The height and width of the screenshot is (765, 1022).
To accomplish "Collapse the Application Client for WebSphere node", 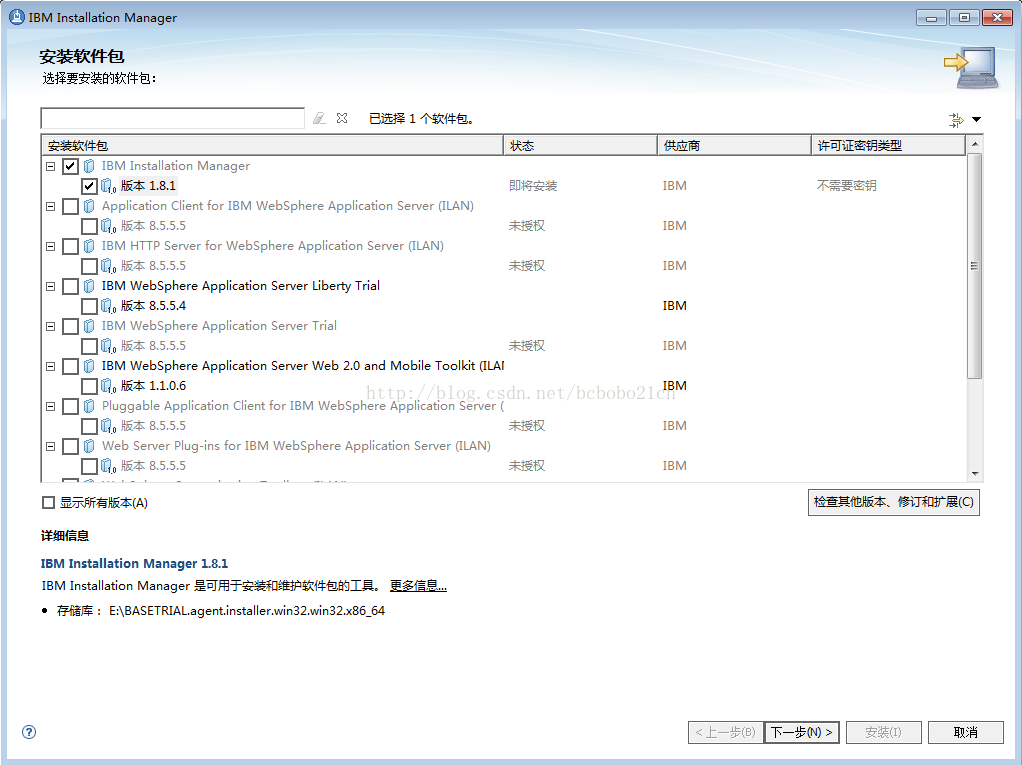I will coord(50,207).
